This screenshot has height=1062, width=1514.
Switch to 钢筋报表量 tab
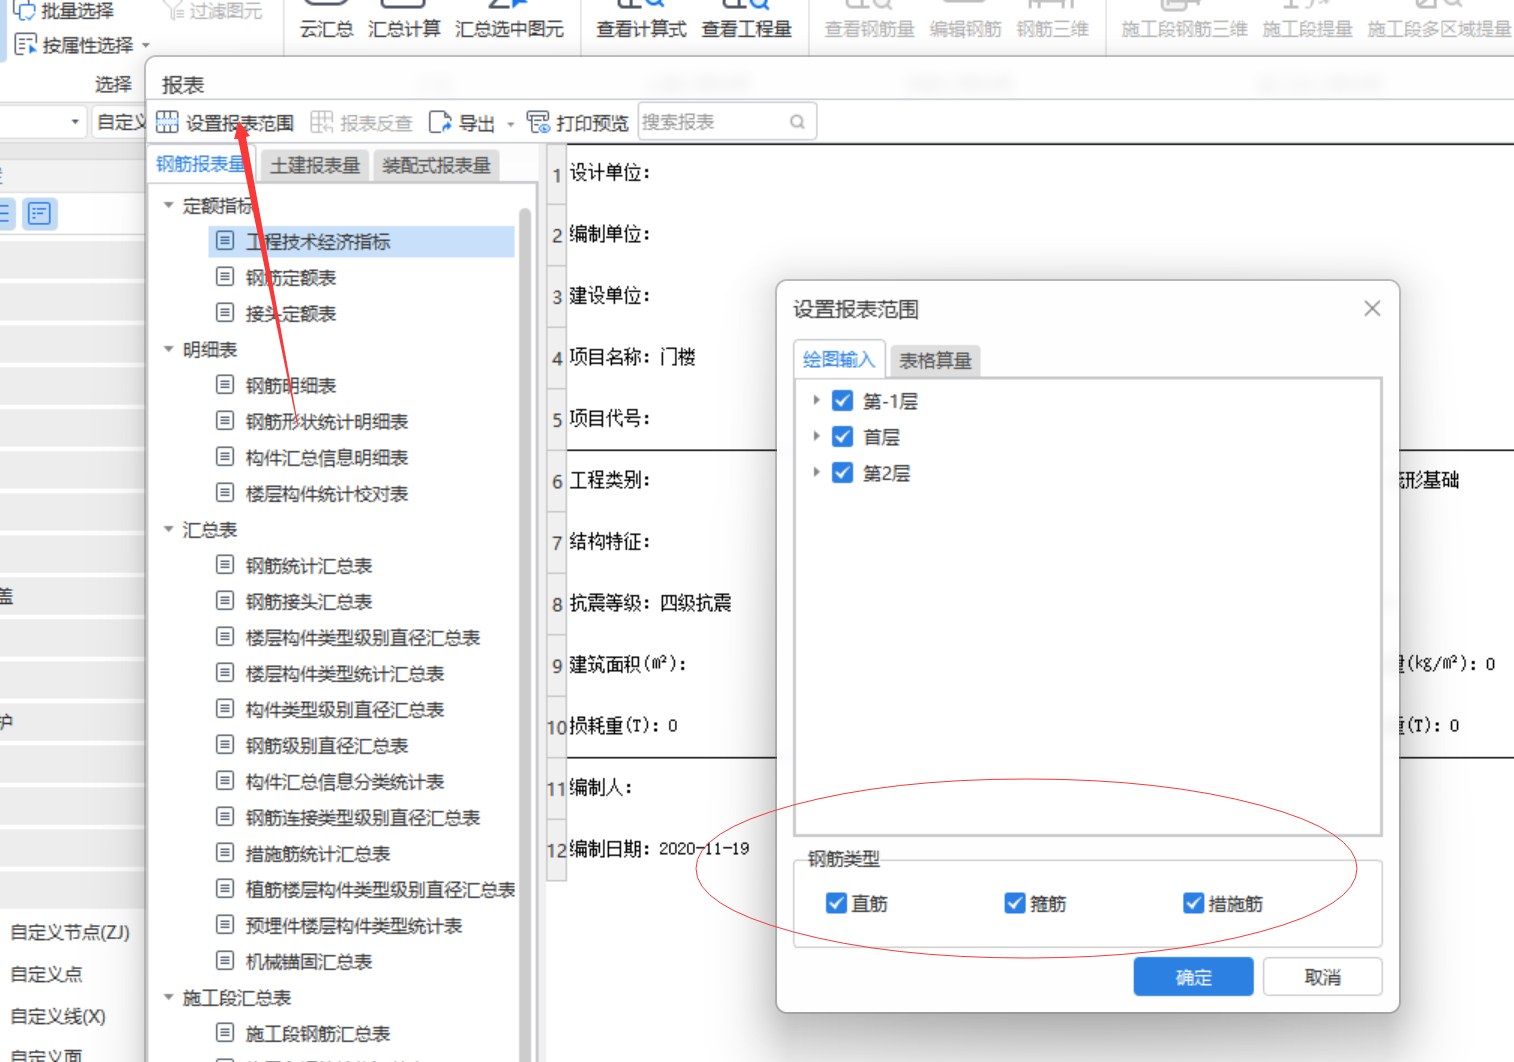[x=200, y=164]
